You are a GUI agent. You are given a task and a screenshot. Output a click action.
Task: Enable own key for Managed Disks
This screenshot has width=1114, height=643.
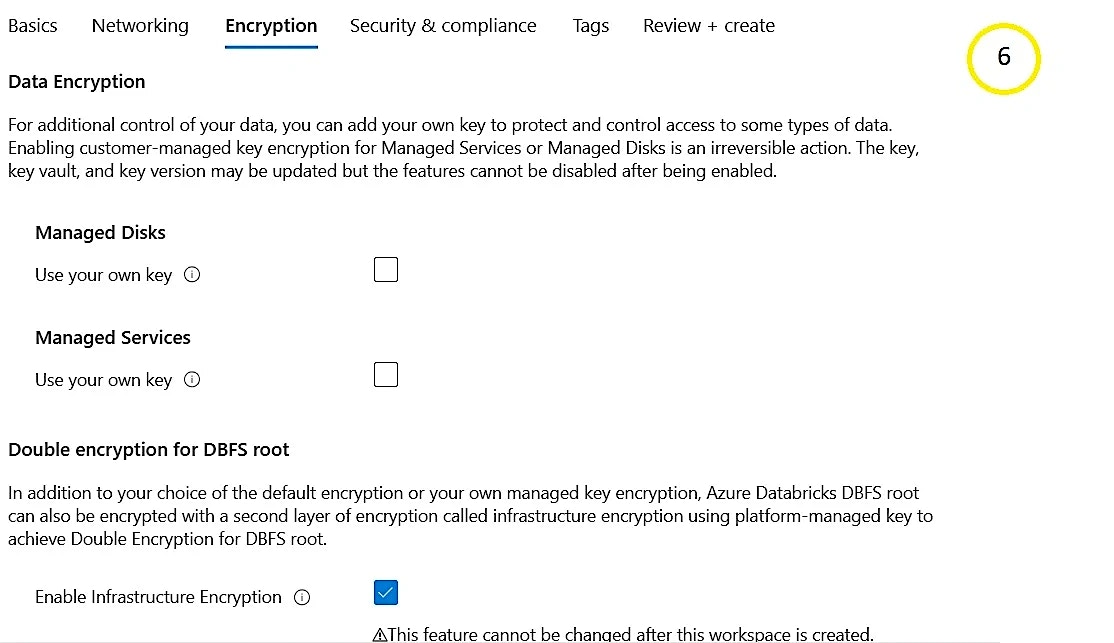tap(386, 270)
